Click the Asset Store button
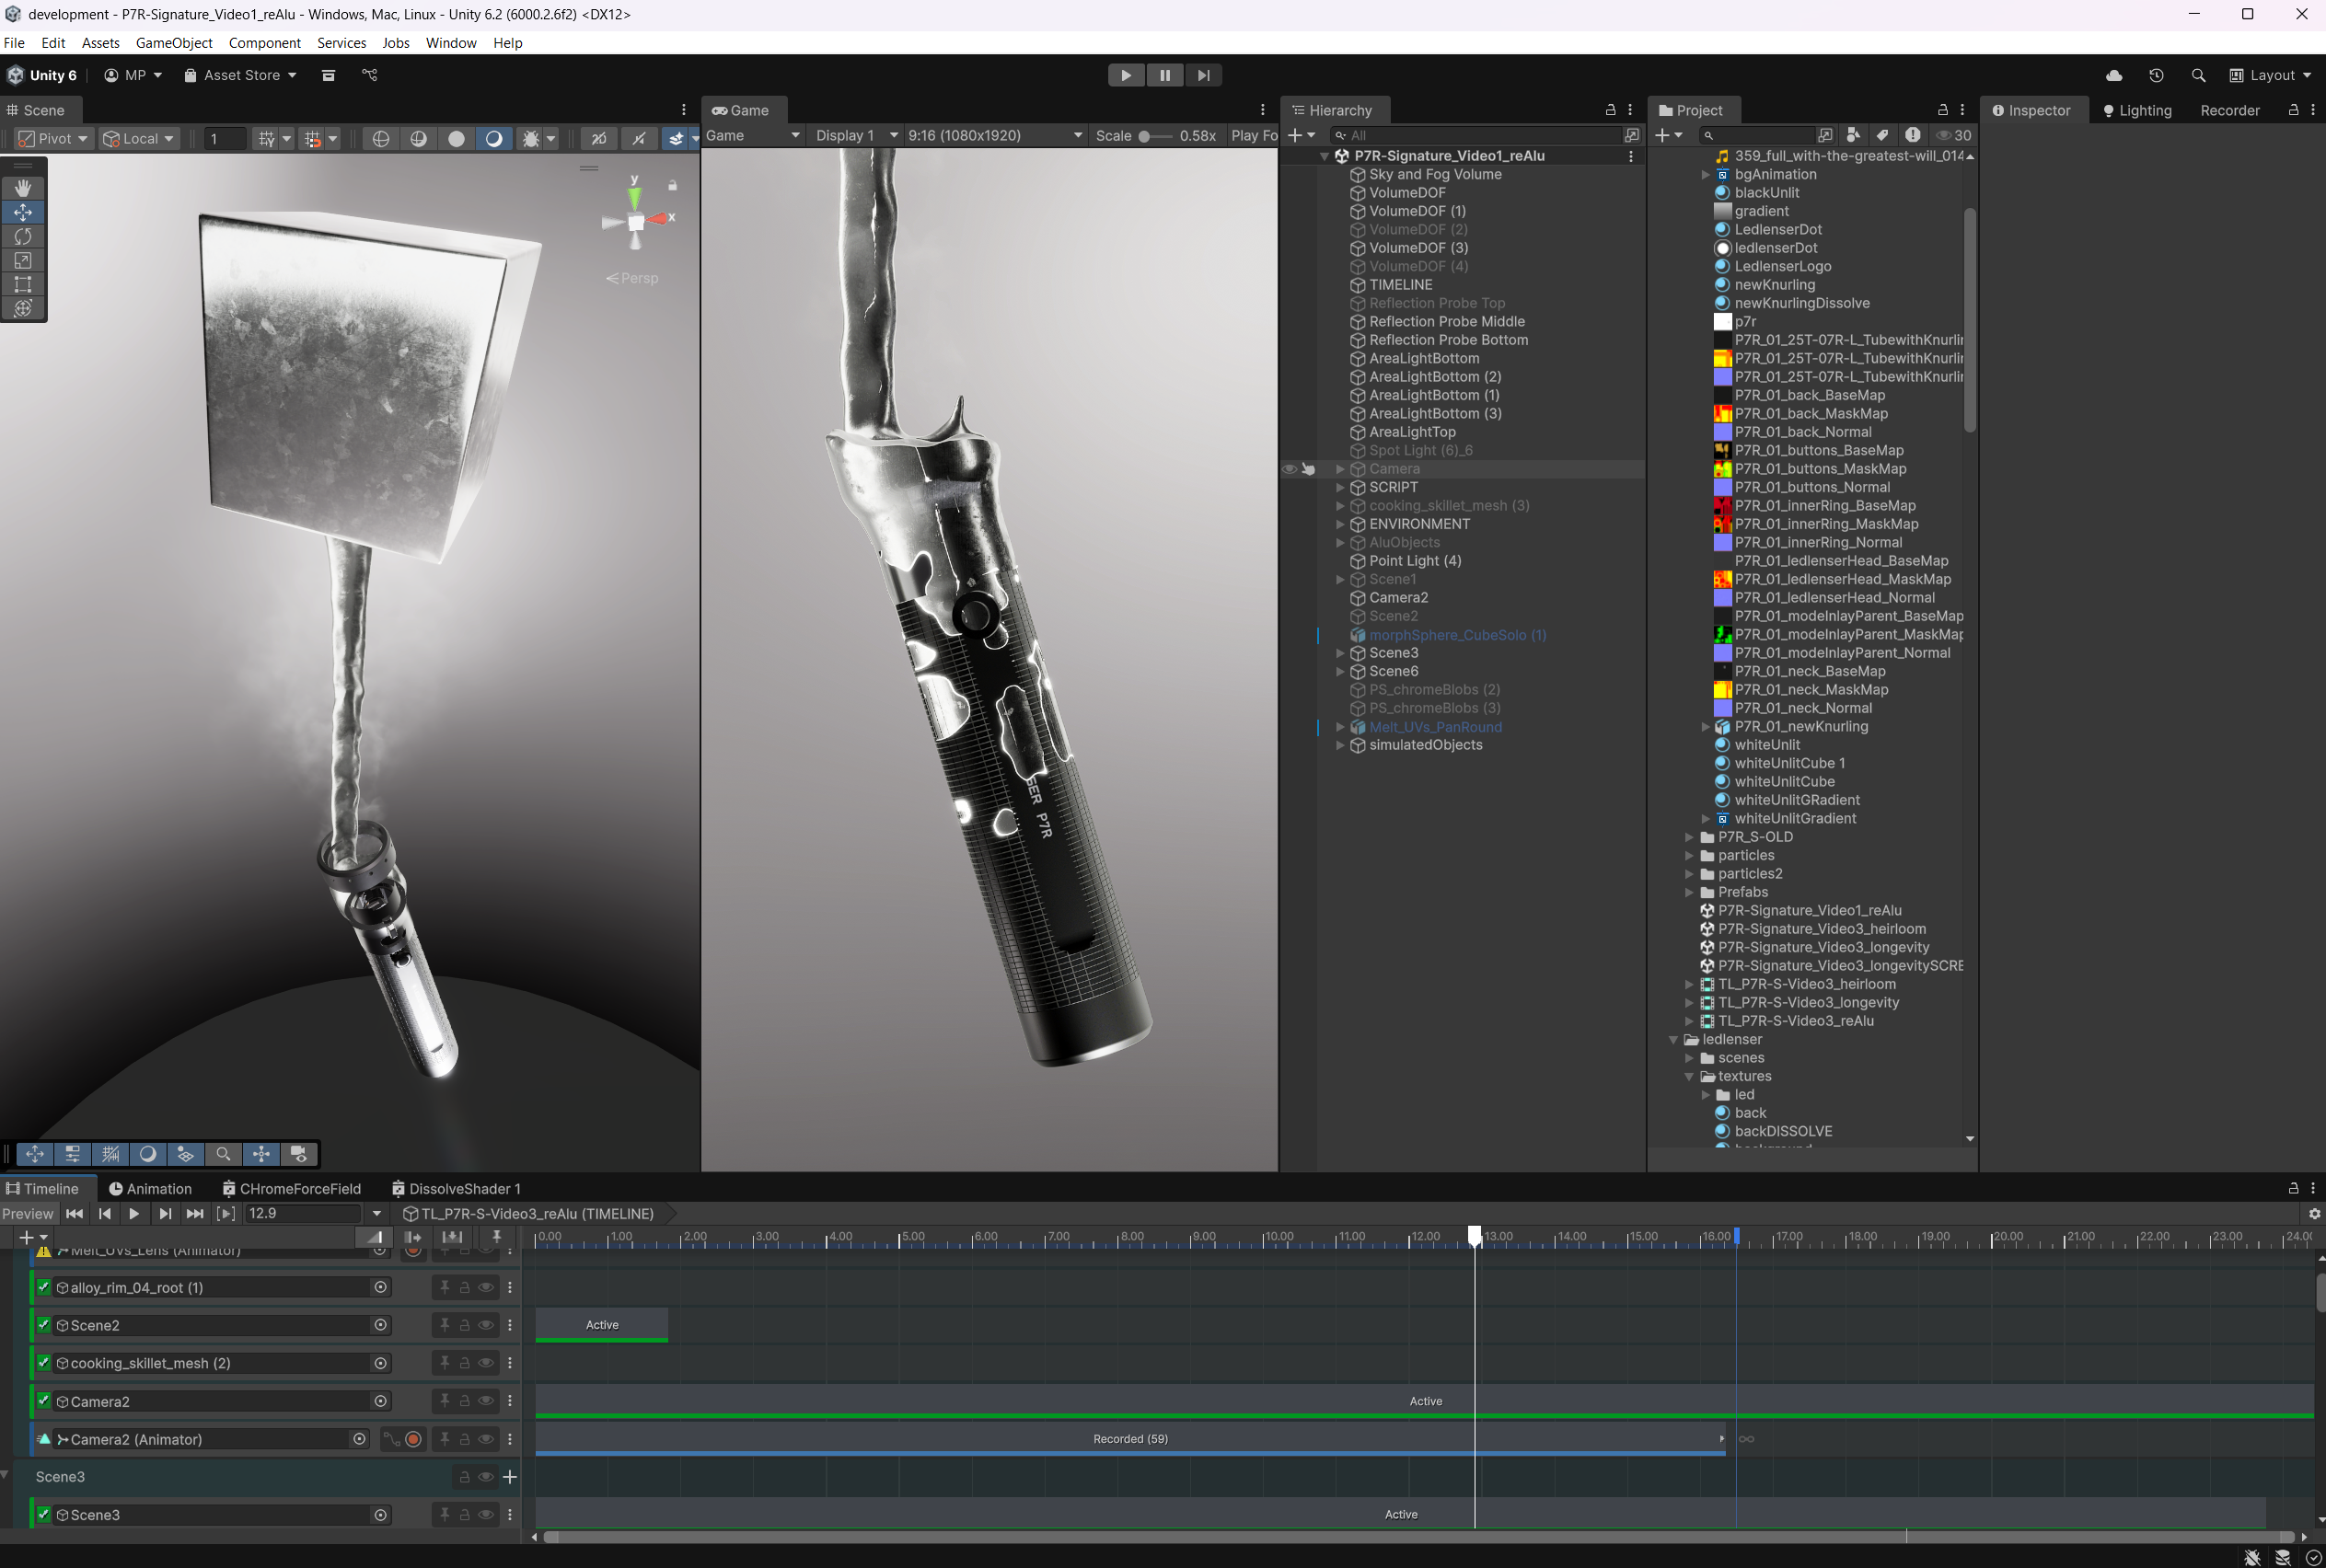Image resolution: width=2326 pixels, height=1568 pixels. coord(240,75)
